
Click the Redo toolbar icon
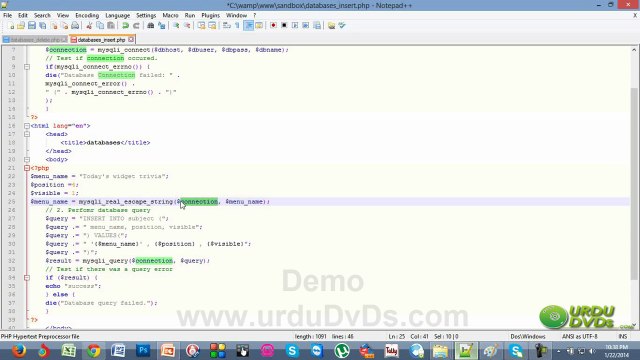136,26
